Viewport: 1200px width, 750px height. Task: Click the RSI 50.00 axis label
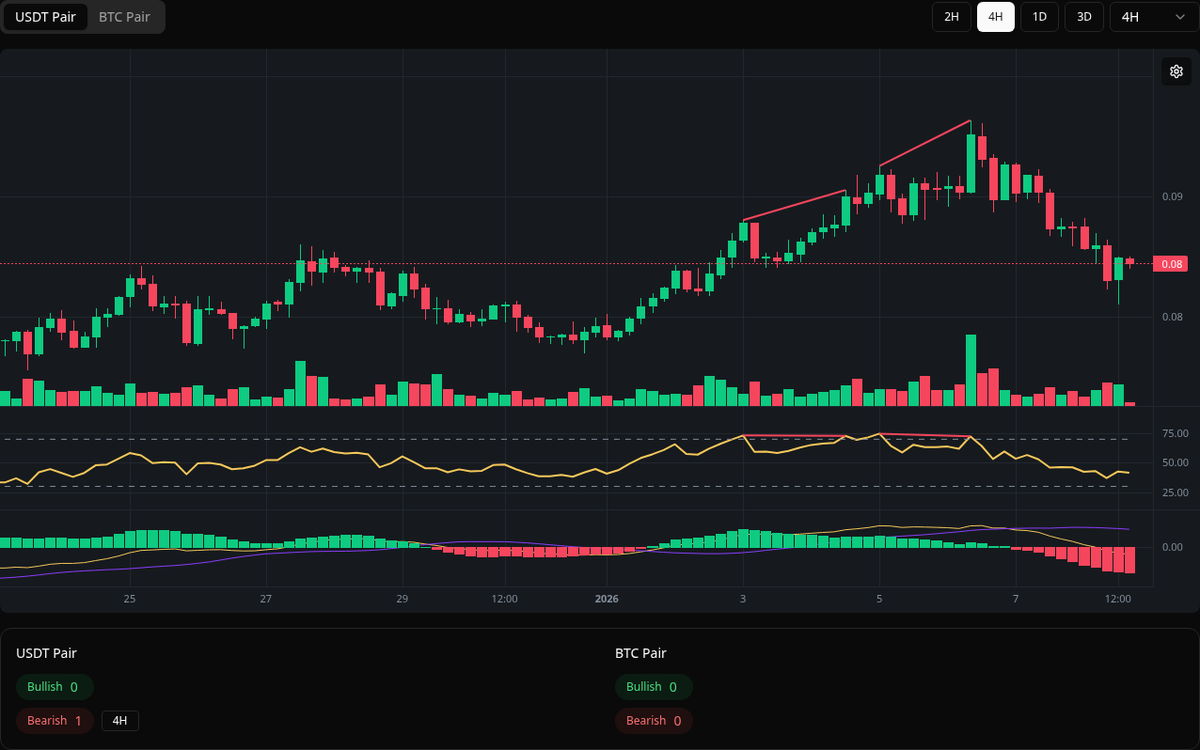(1175, 463)
